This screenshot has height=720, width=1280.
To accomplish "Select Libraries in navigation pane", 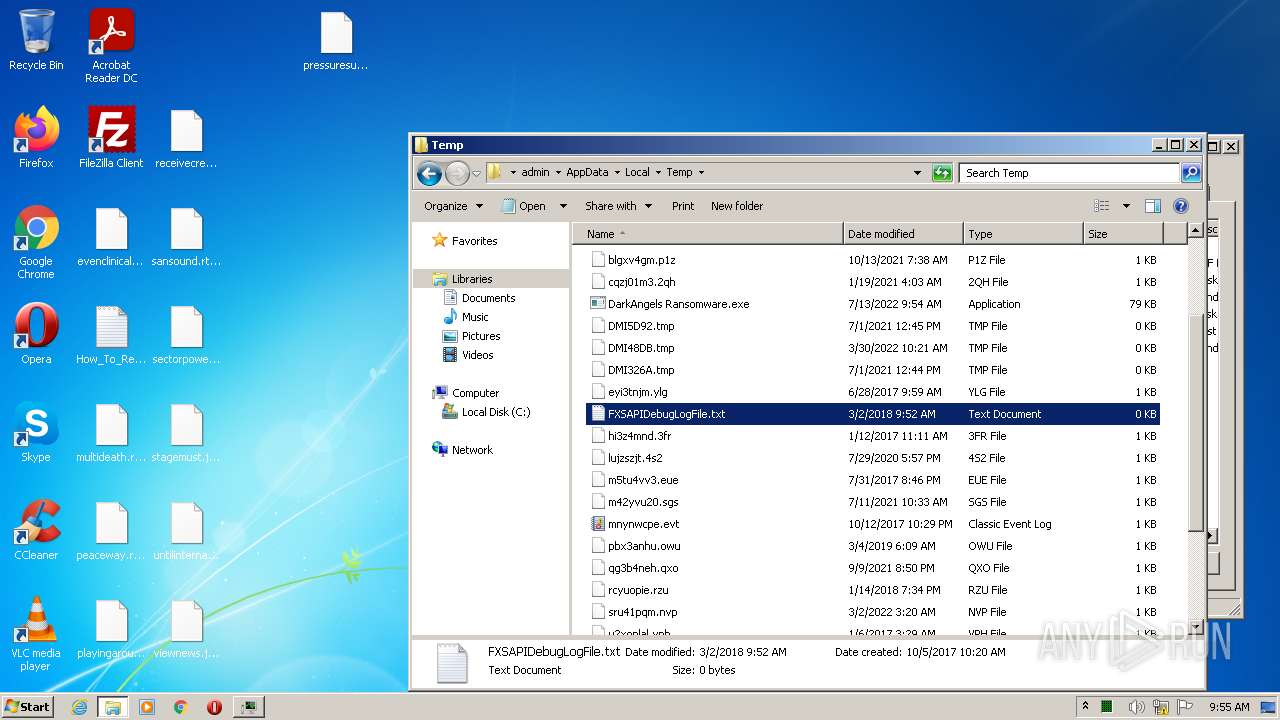I will pyautogui.click(x=472, y=279).
